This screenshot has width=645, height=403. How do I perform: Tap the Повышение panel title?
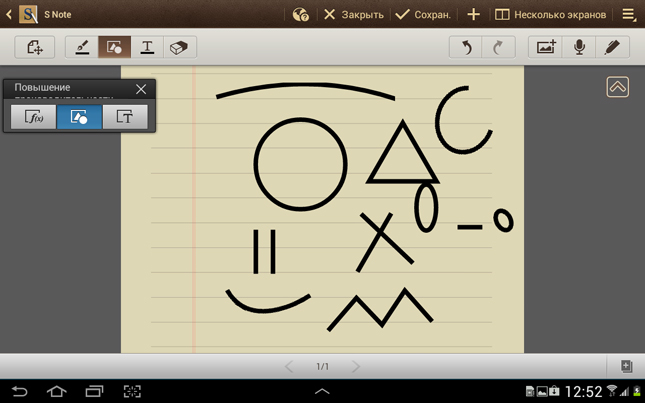click(x=42, y=88)
